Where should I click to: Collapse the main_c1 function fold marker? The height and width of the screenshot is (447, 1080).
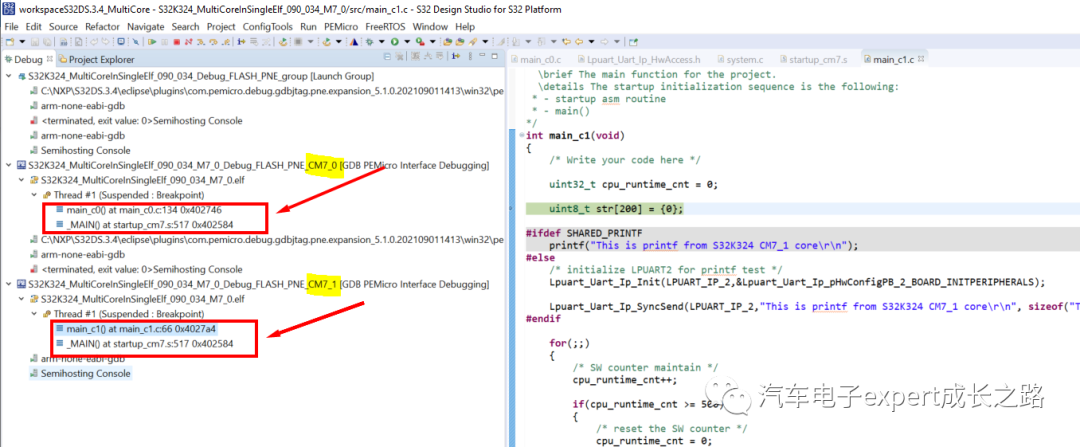(521, 135)
